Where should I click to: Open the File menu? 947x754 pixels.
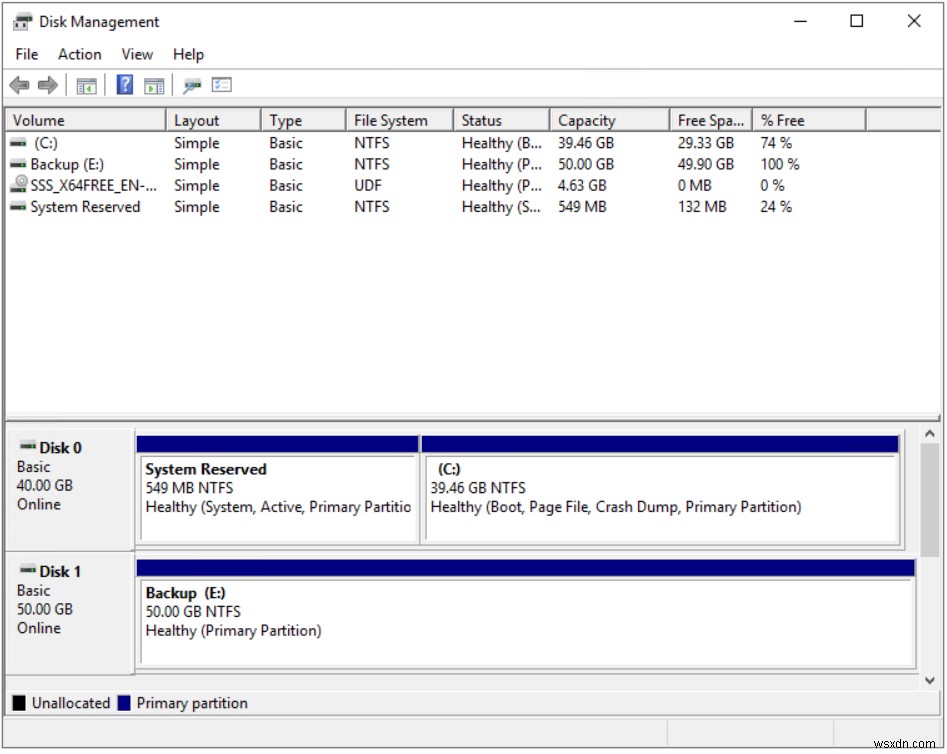(26, 54)
